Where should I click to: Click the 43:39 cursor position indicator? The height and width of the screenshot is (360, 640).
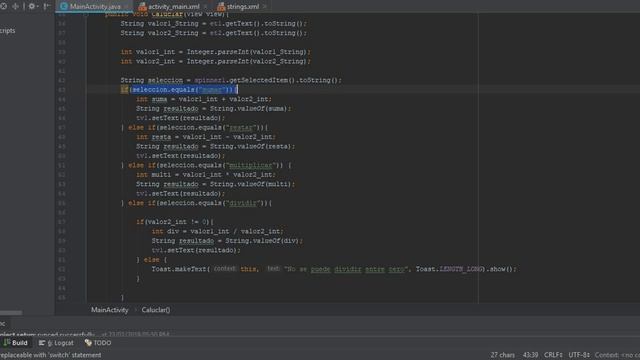pos(530,355)
